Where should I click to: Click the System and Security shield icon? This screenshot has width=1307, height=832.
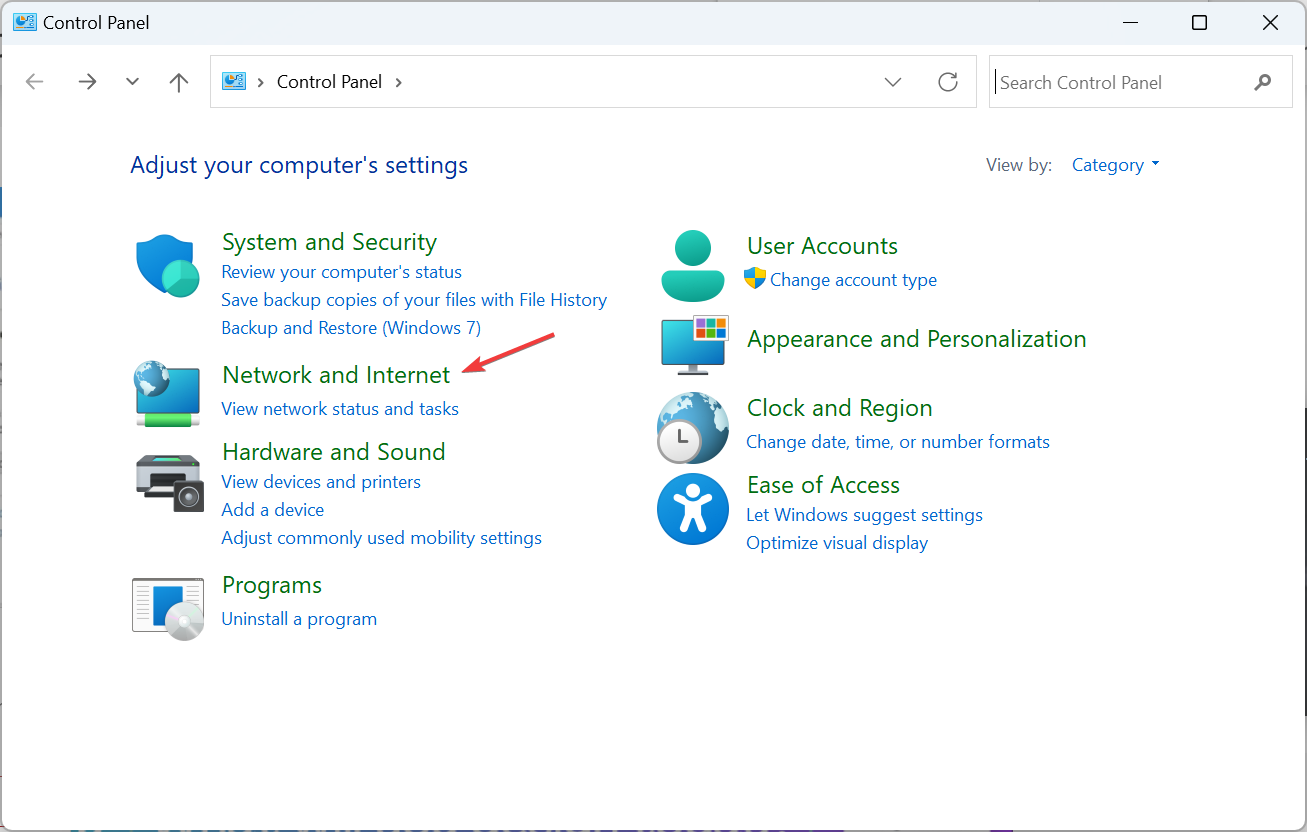click(x=167, y=265)
